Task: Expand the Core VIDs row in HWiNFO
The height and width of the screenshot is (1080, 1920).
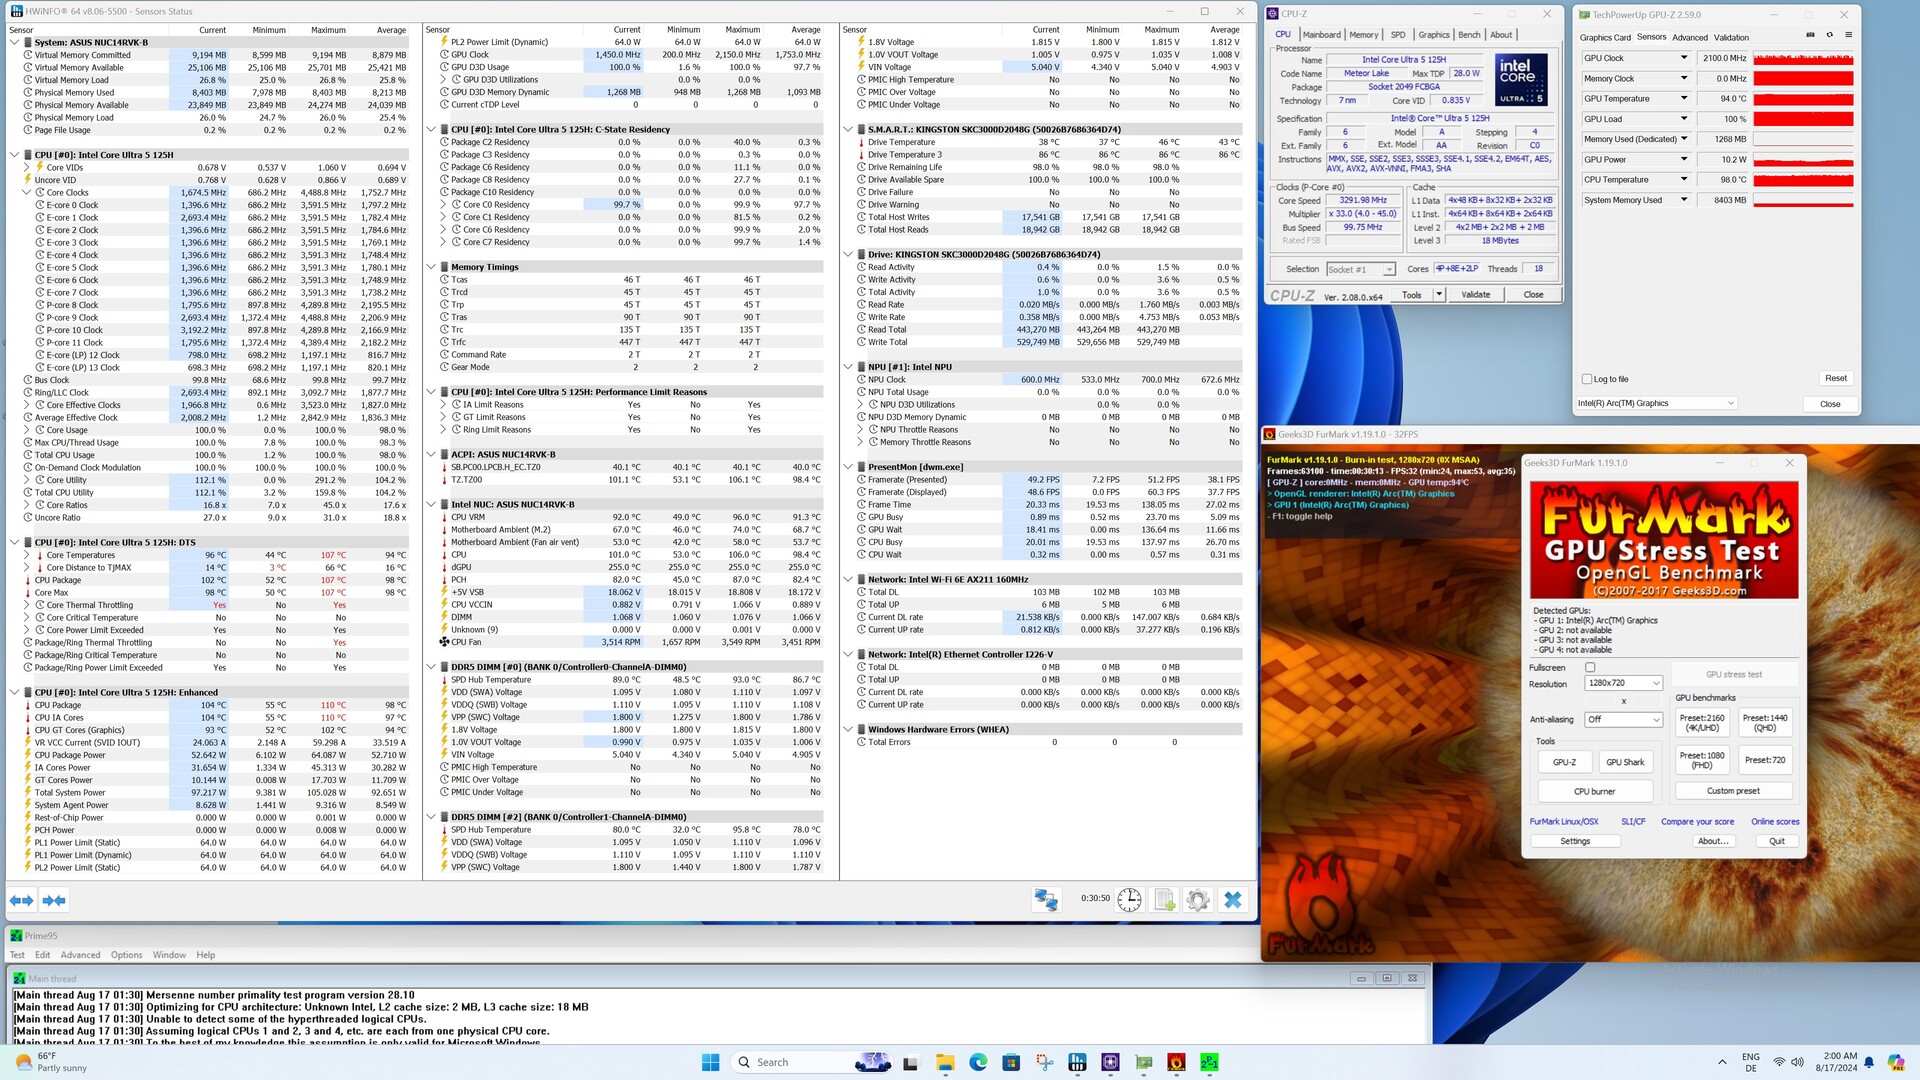Action: pos(27,168)
